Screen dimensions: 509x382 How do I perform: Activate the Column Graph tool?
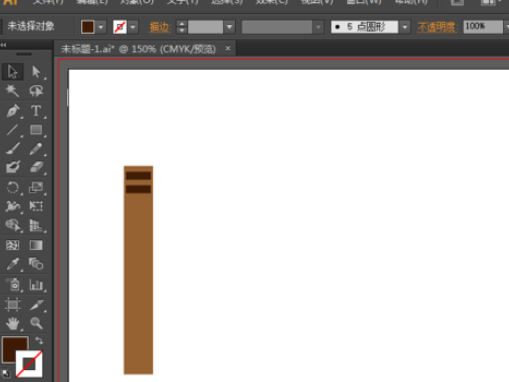[x=36, y=285]
